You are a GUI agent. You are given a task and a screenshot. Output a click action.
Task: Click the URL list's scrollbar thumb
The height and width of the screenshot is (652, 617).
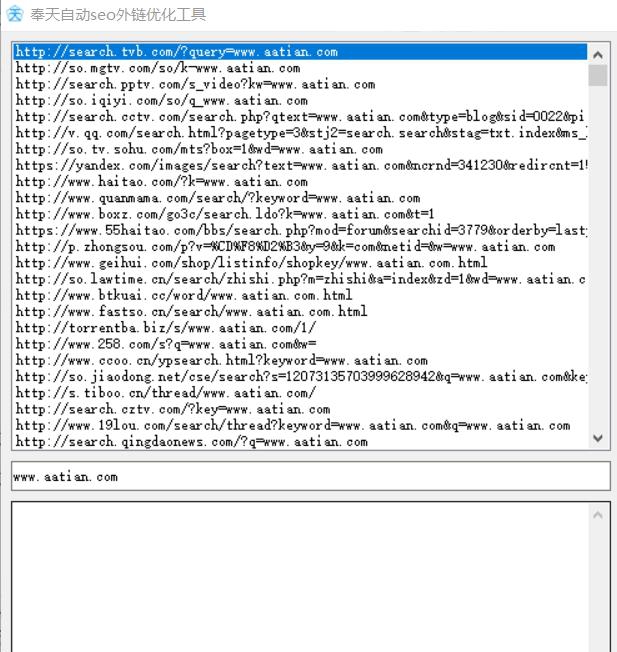(x=598, y=75)
